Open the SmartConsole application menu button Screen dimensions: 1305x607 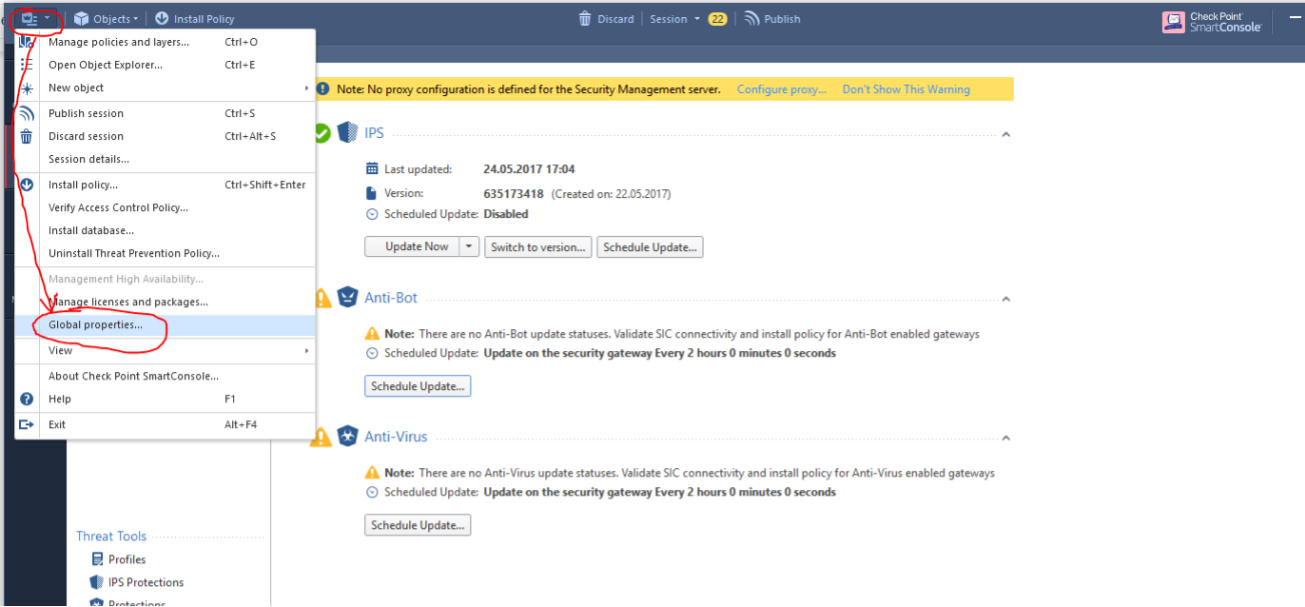tap(35, 18)
